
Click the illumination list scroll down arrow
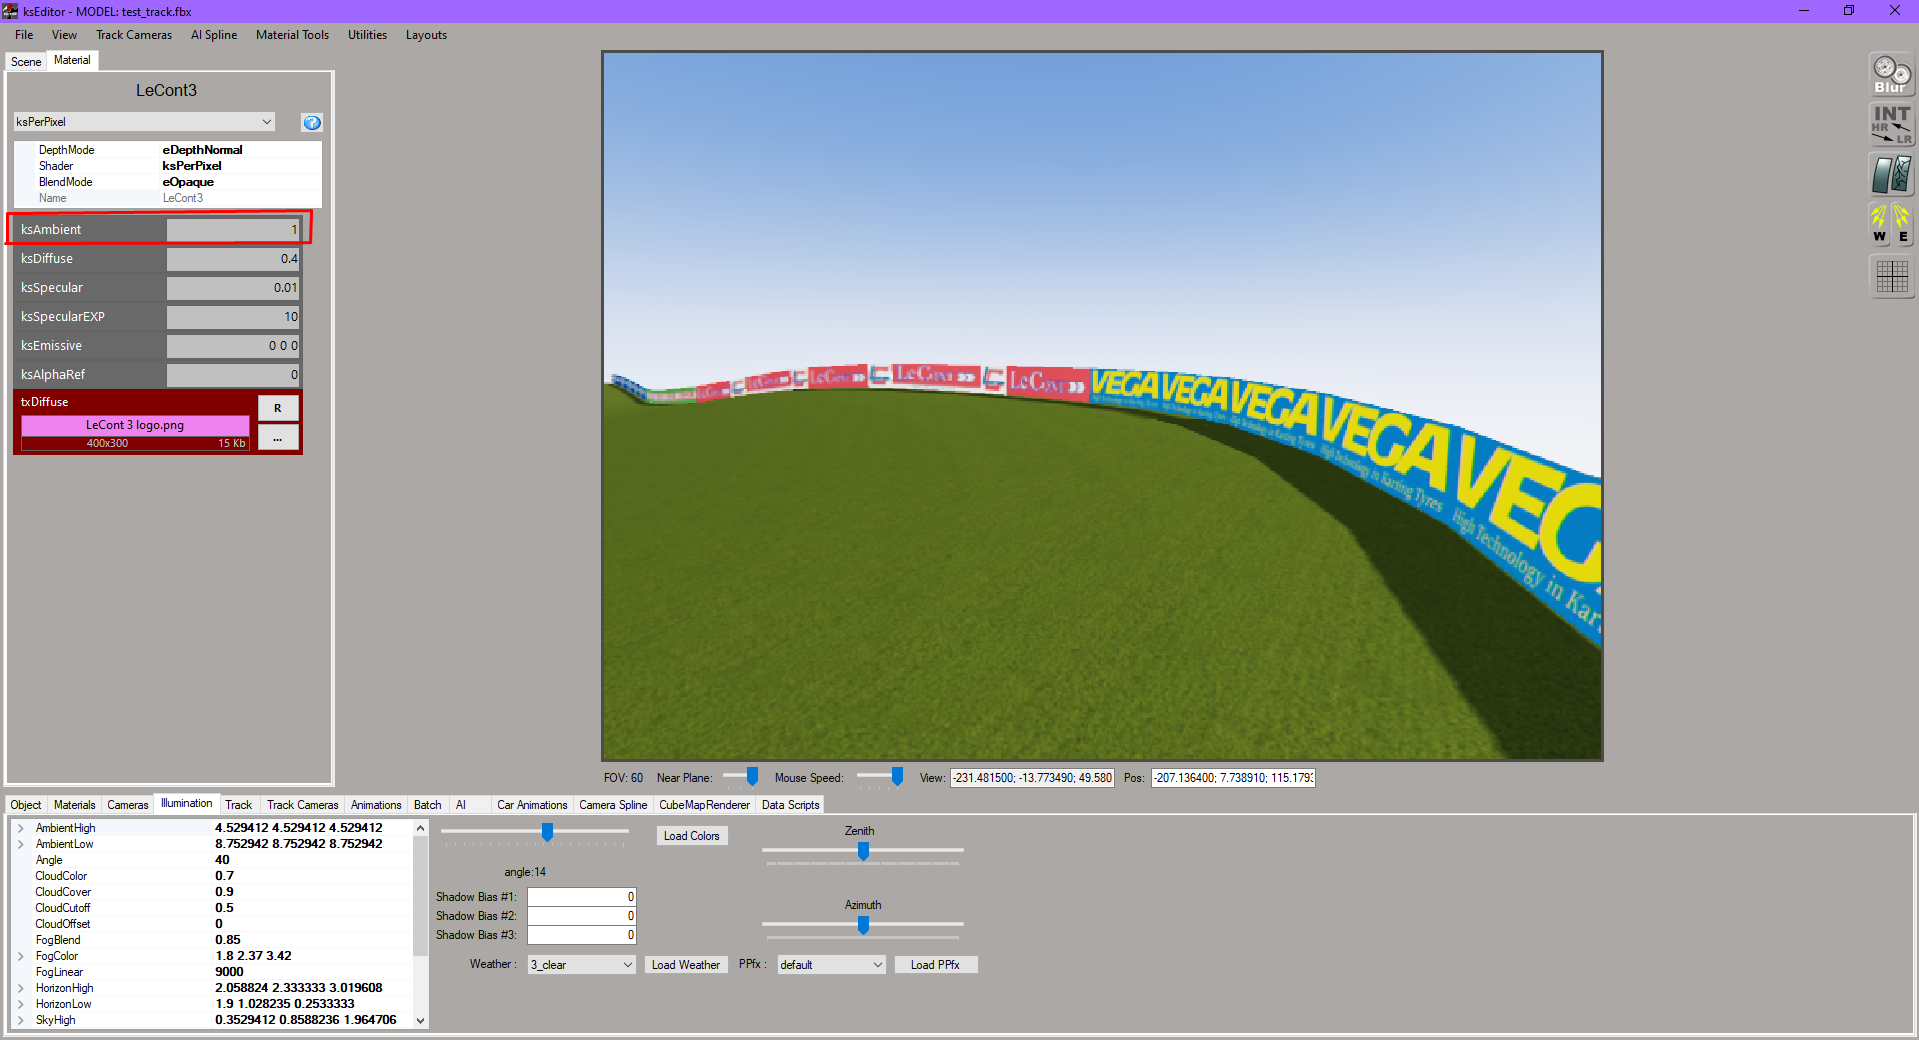point(421,1020)
